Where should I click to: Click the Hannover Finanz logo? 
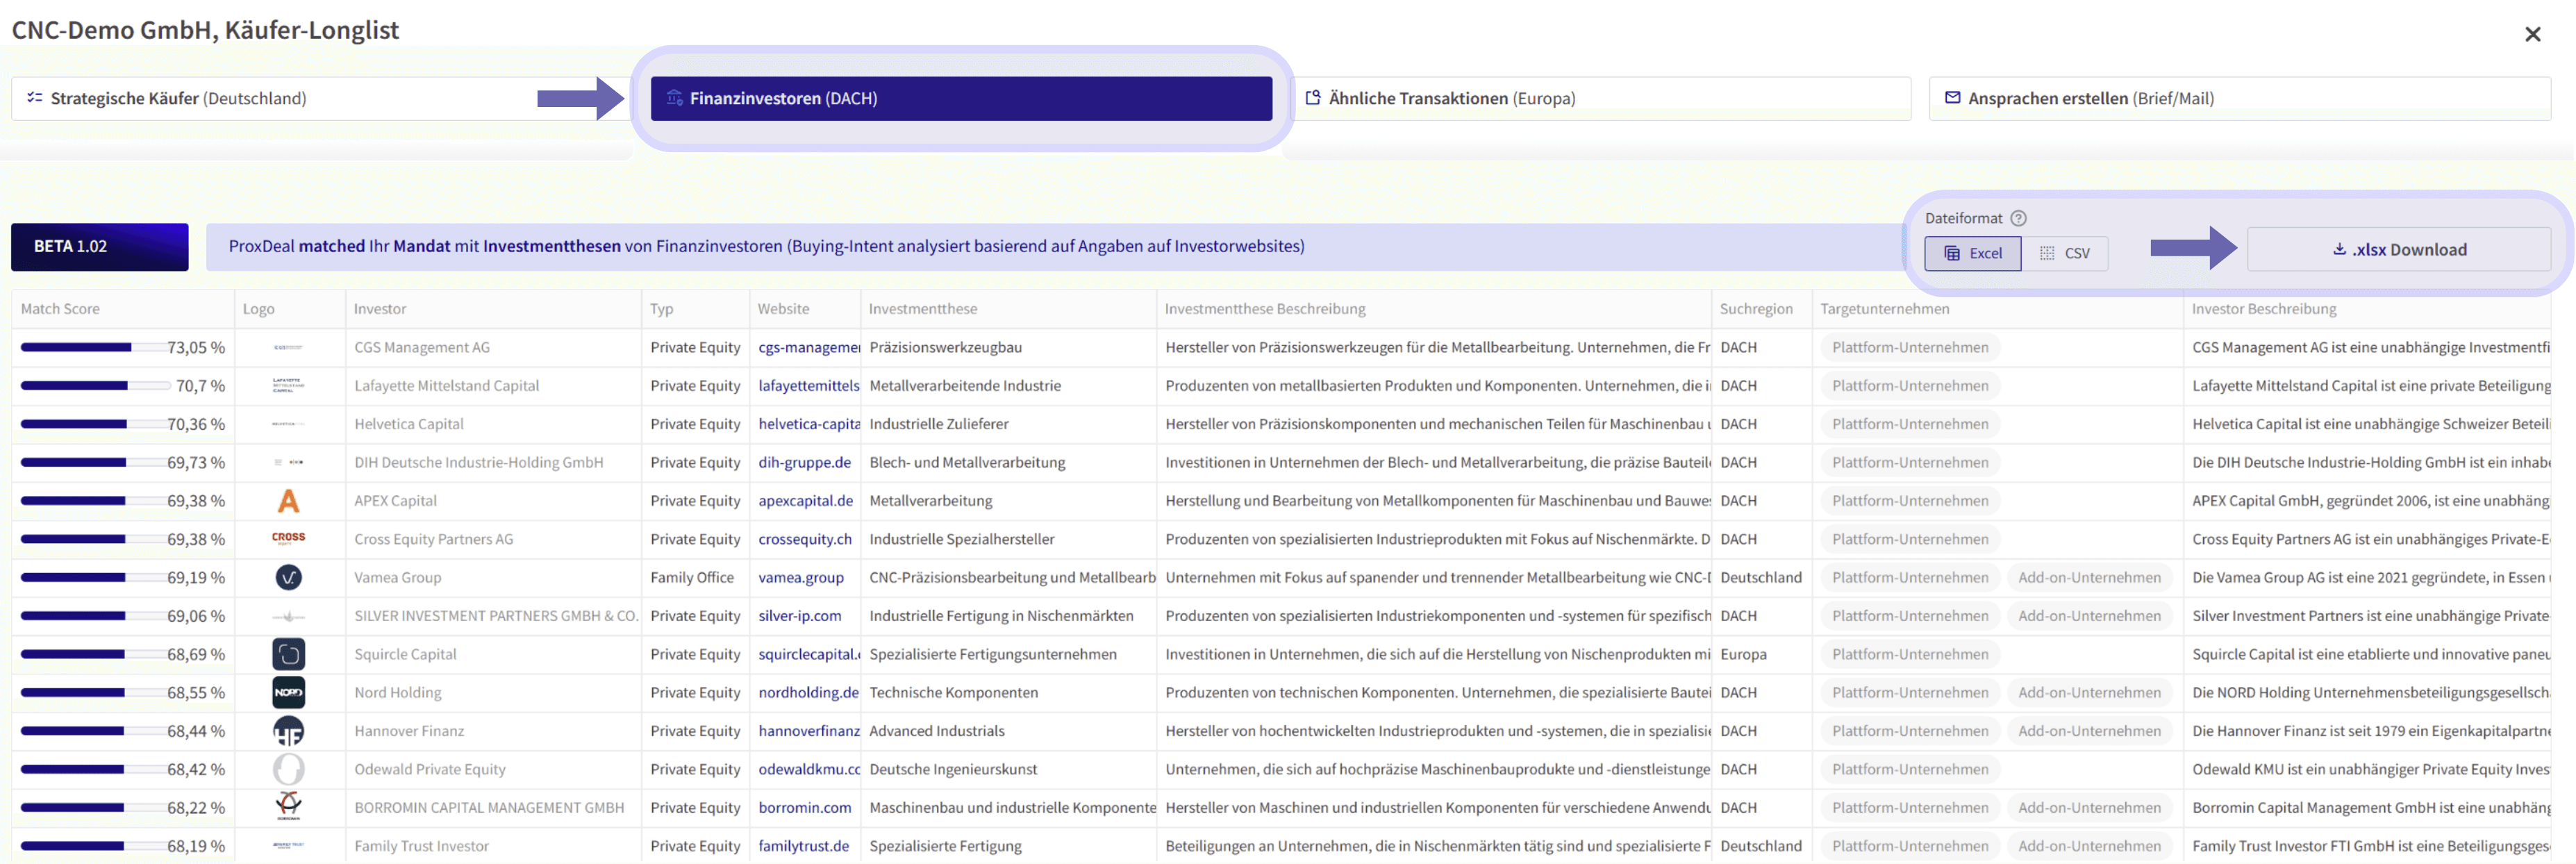[x=288, y=731]
